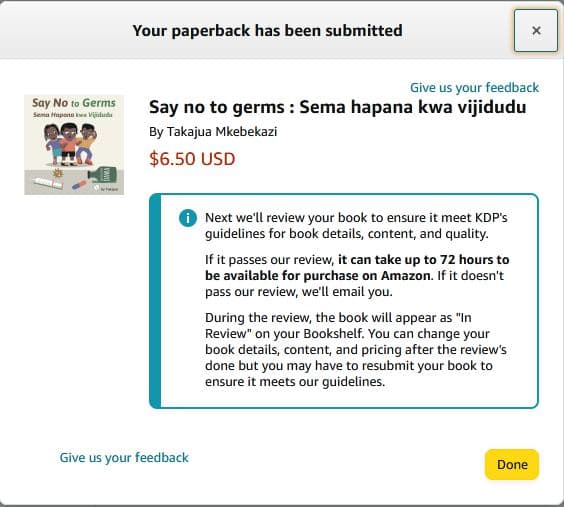The height and width of the screenshot is (507, 564).
Task: Open bottom Give us your feedback link
Action: click(124, 457)
